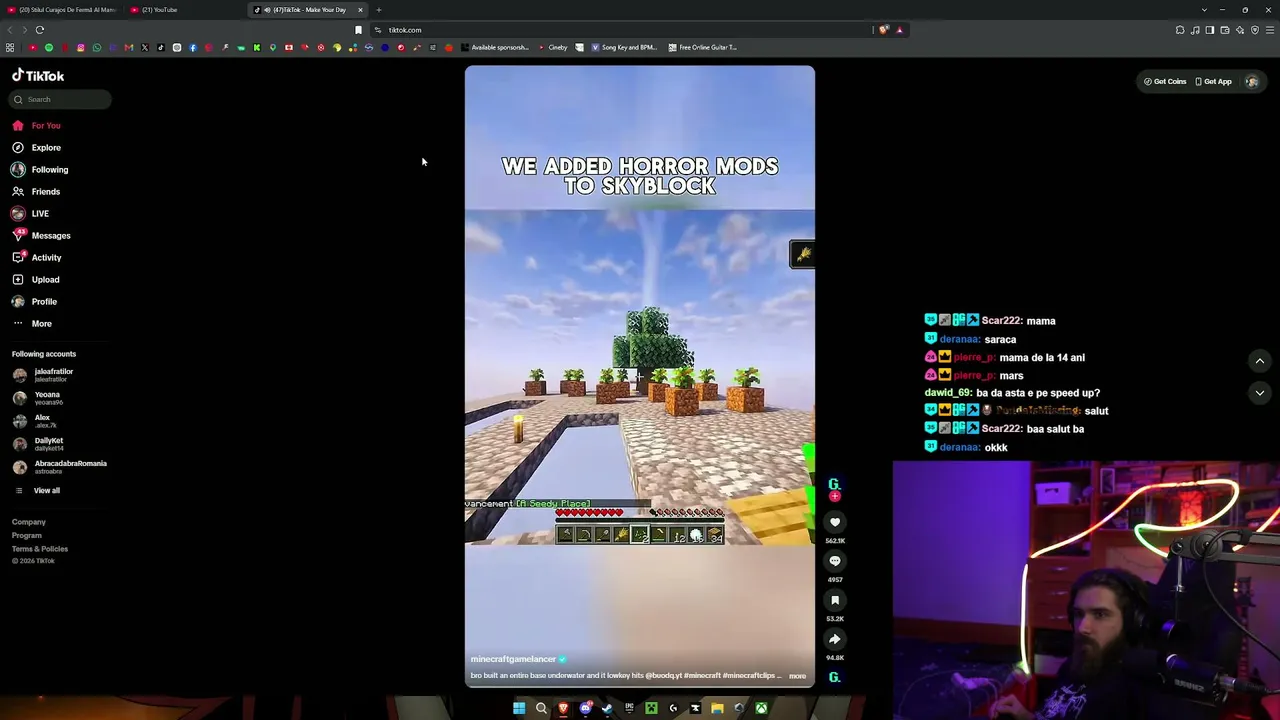Open the profile avatar menu
This screenshot has height=720, width=1280.
[1252, 82]
